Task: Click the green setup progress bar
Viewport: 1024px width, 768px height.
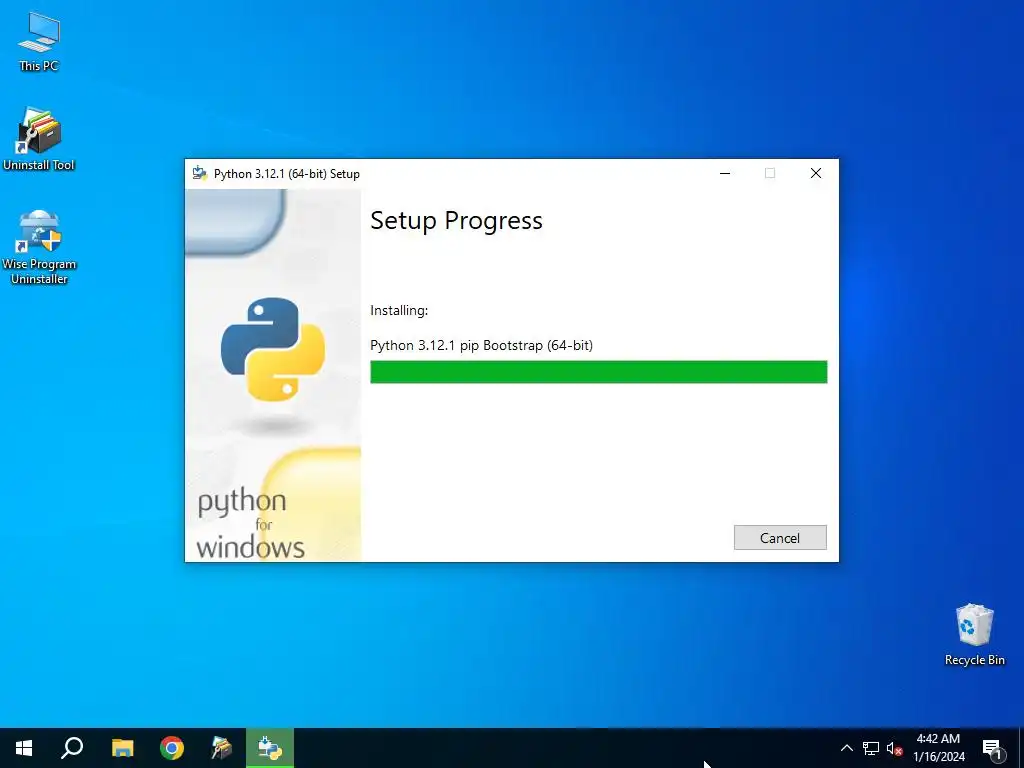Action: click(x=598, y=372)
